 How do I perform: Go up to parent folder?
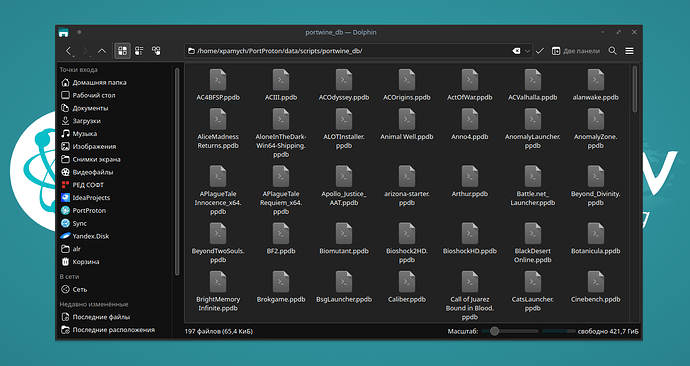(x=102, y=51)
